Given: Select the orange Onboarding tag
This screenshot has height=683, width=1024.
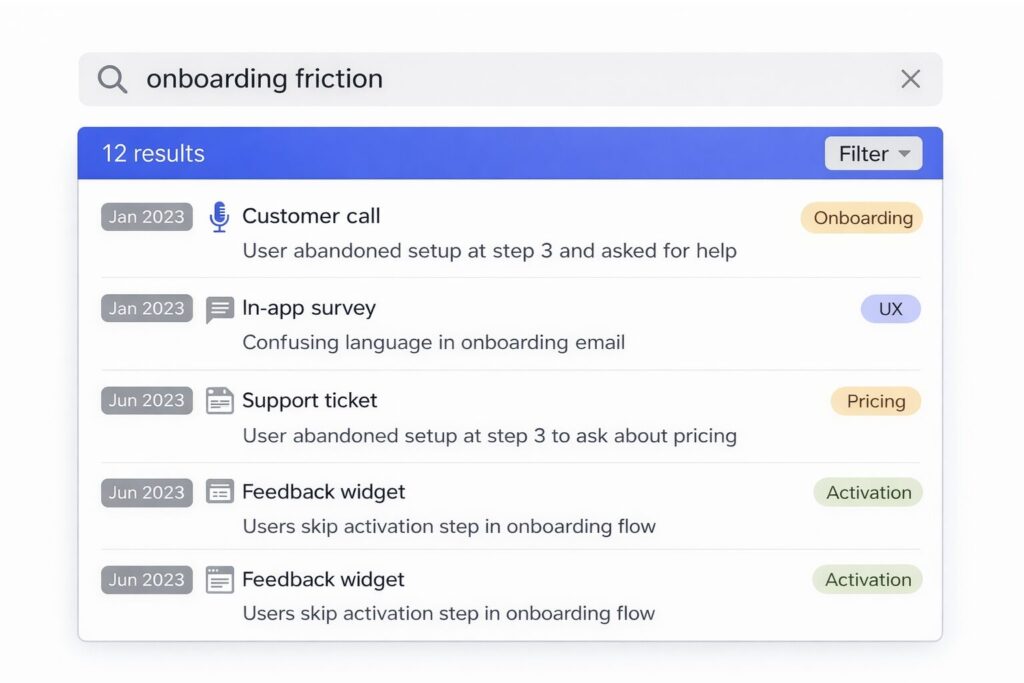Looking at the screenshot, I should click(x=862, y=218).
